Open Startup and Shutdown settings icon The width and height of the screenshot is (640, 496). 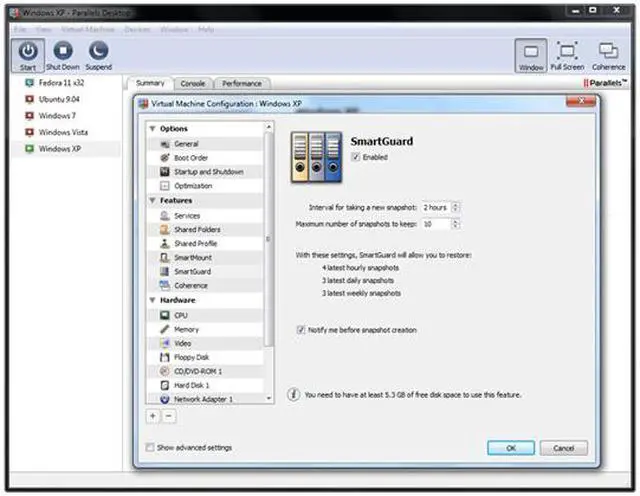(165, 172)
